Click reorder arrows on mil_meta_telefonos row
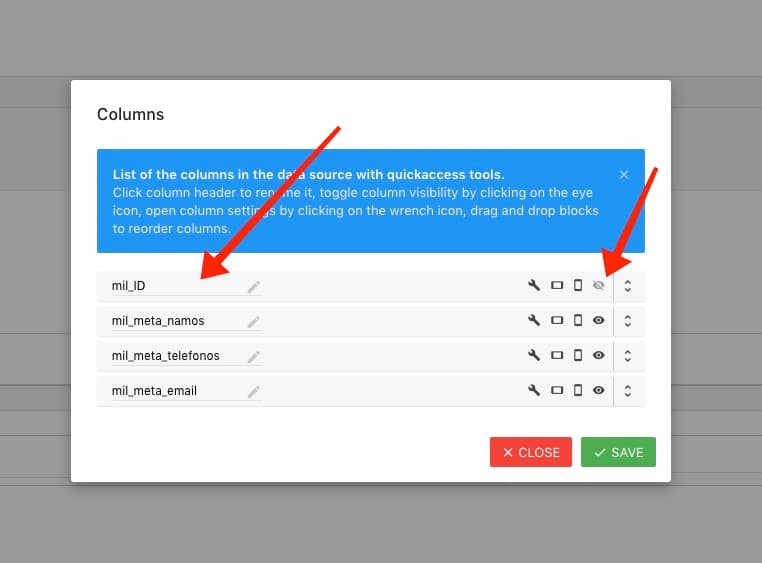This screenshot has height=563, width=762. pos(627,355)
